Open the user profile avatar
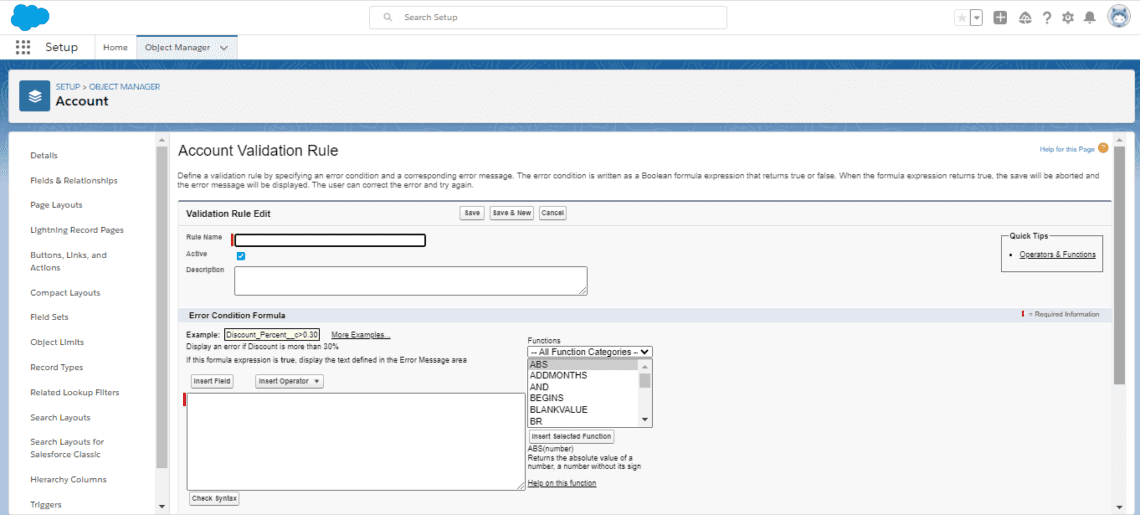Viewport: 1140px width, 515px height. [x=1118, y=17]
